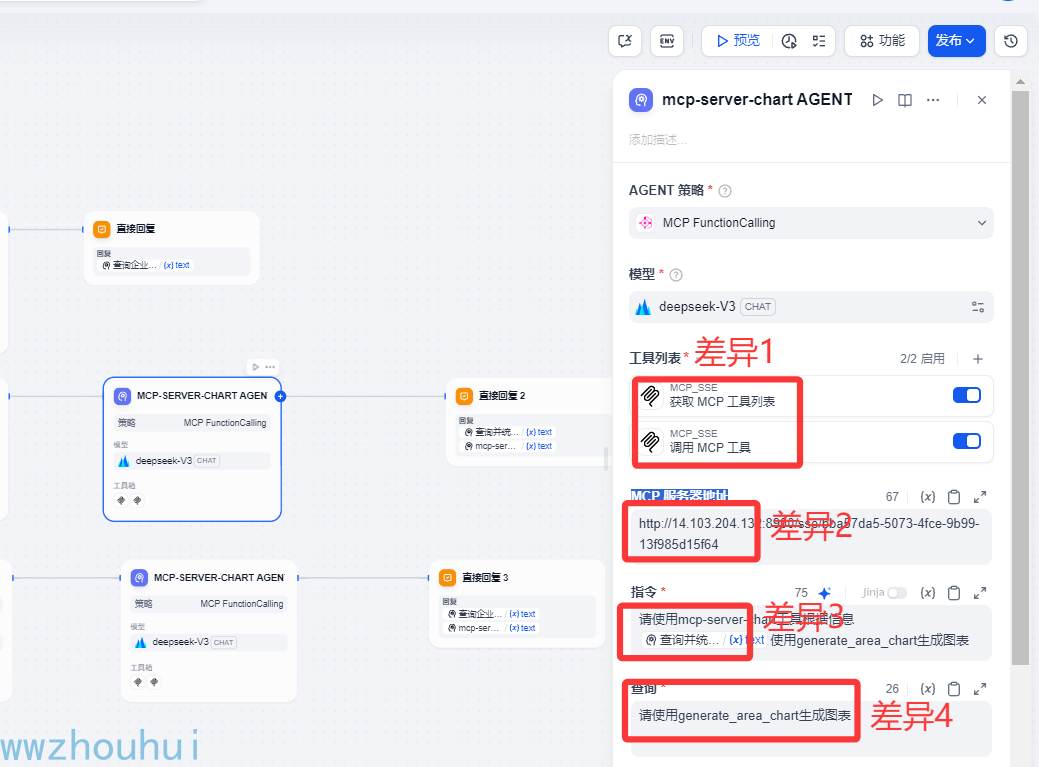Image resolution: width=1039 pixels, height=767 pixels.
Task: Expand the MCP FunctionCalling strategy dropdown
Action: 811,223
